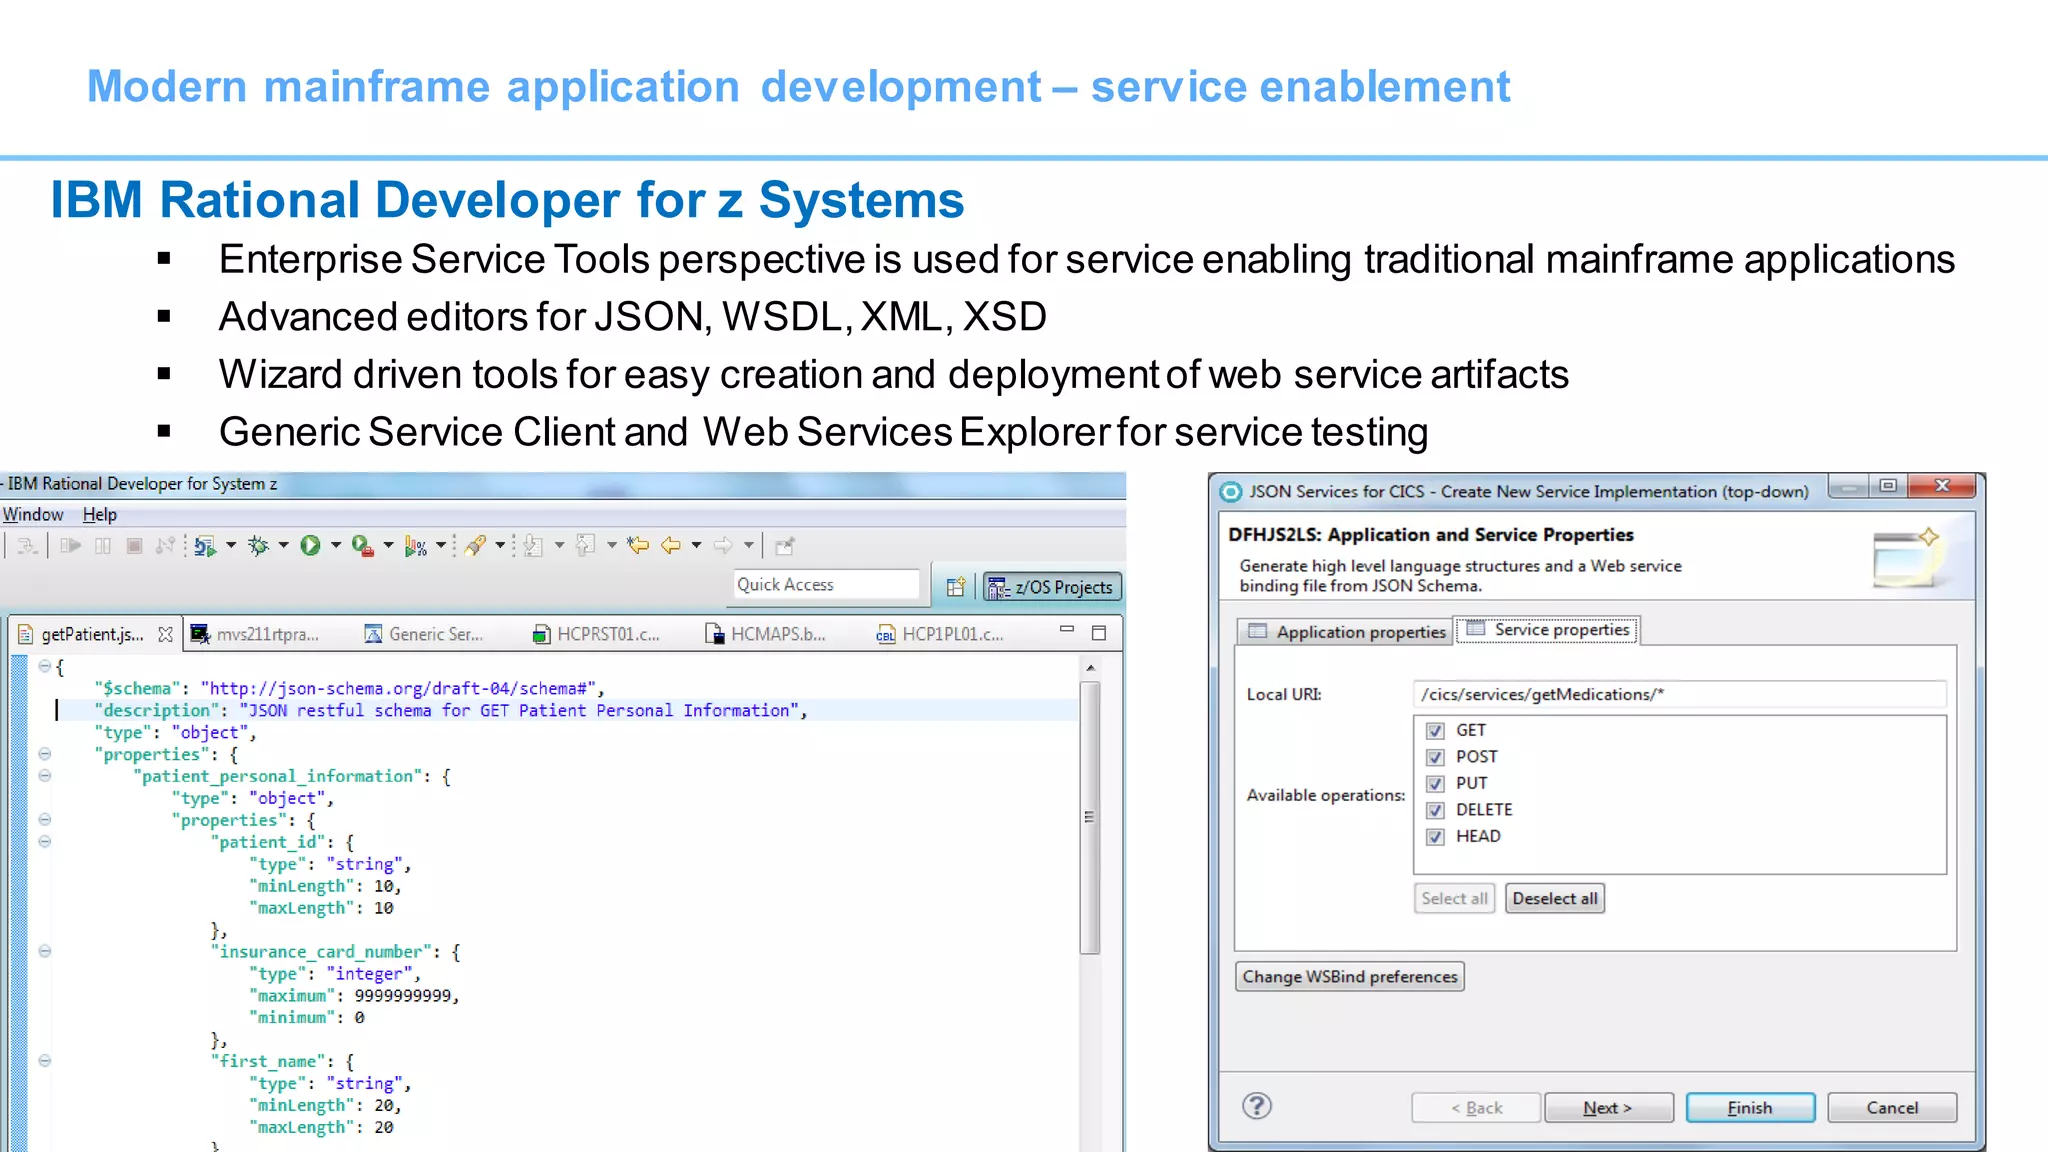Click the editor vertical scrollbar thumb
The width and height of the screenshot is (2048, 1152).
coord(1090,817)
